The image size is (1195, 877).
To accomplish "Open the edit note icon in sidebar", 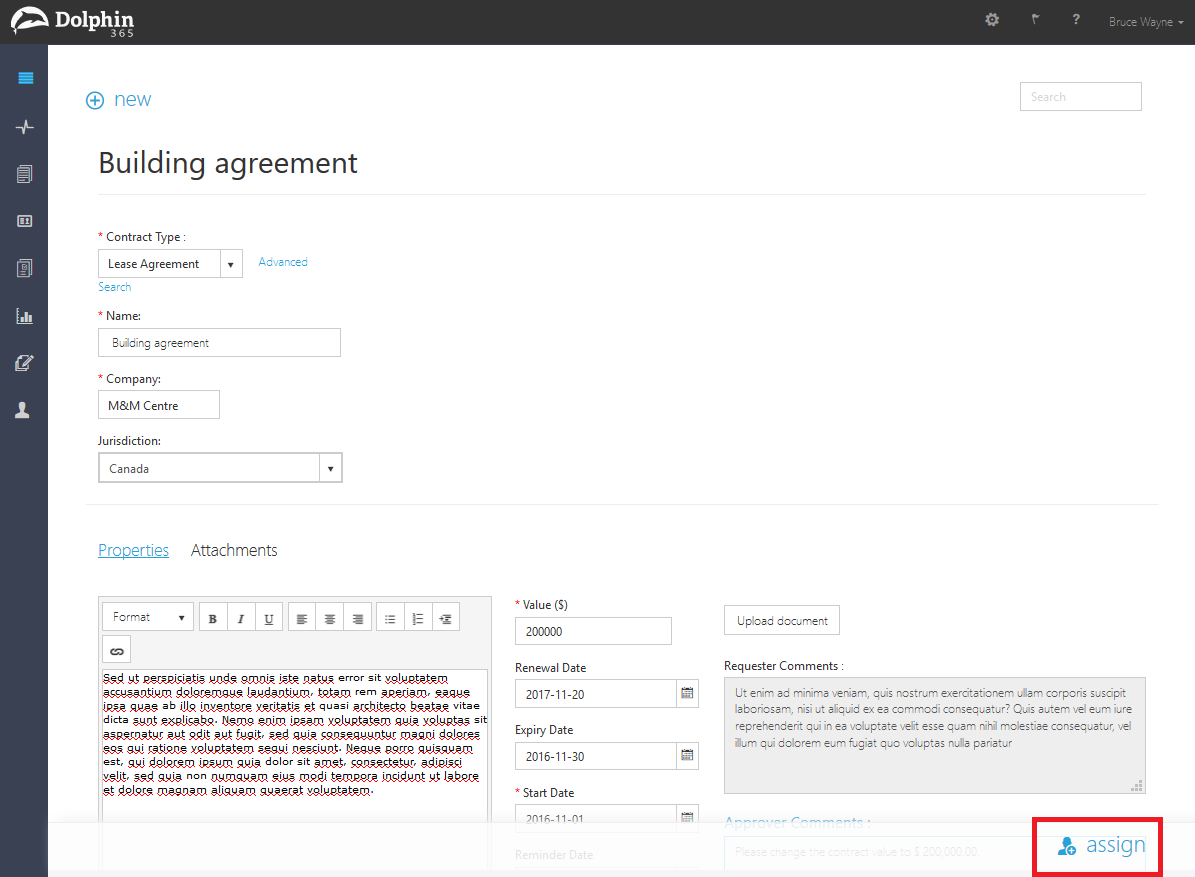I will click(24, 363).
